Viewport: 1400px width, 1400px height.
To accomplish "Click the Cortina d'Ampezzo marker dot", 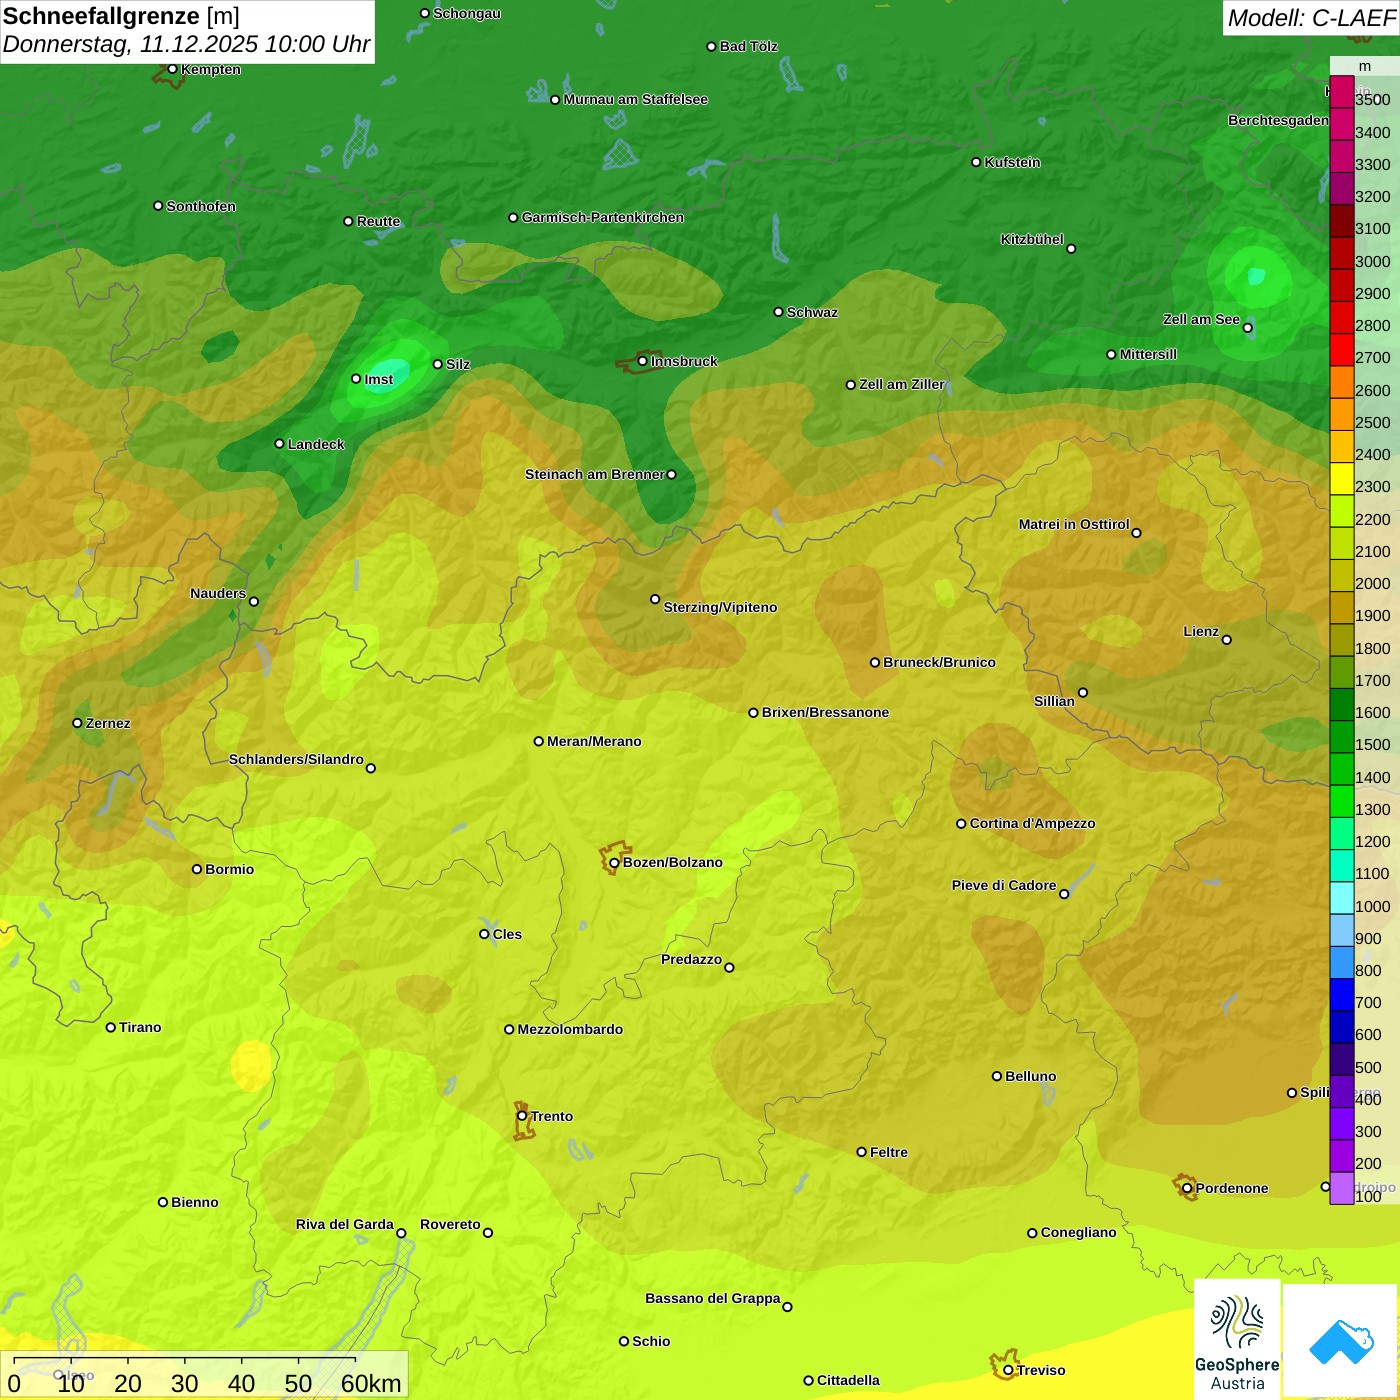I will point(961,824).
